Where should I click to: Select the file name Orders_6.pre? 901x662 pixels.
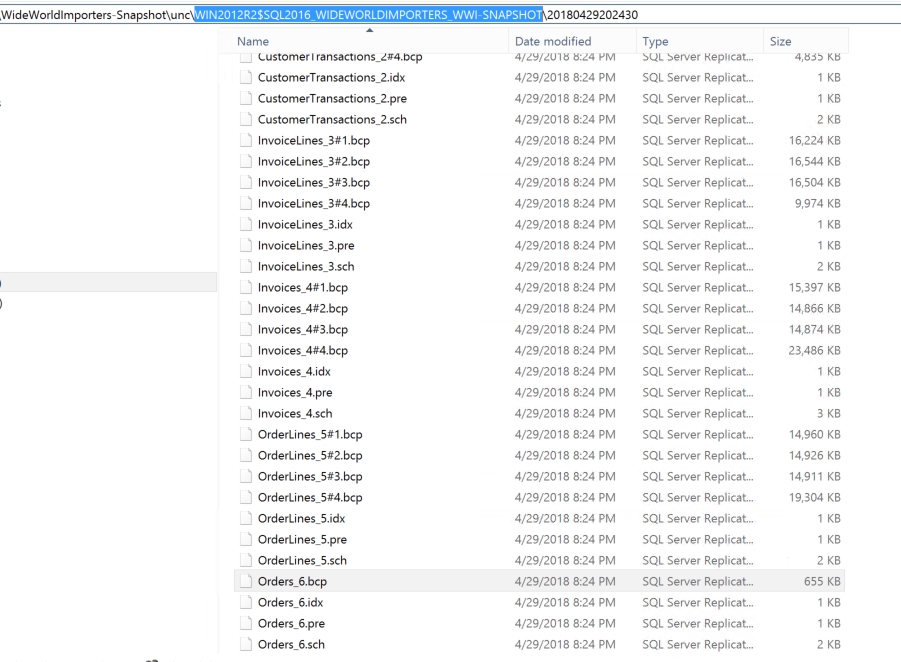click(291, 624)
